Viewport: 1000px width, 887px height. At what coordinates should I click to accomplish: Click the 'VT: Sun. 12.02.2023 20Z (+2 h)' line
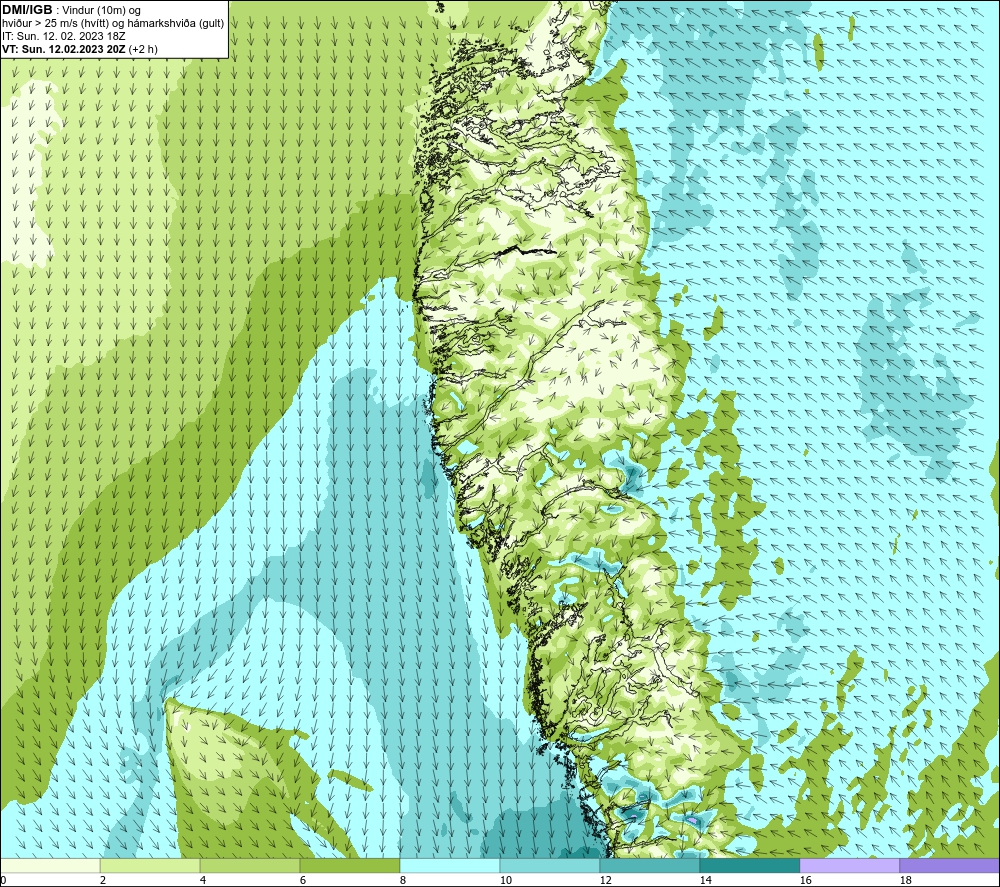pyautogui.click(x=80, y=49)
